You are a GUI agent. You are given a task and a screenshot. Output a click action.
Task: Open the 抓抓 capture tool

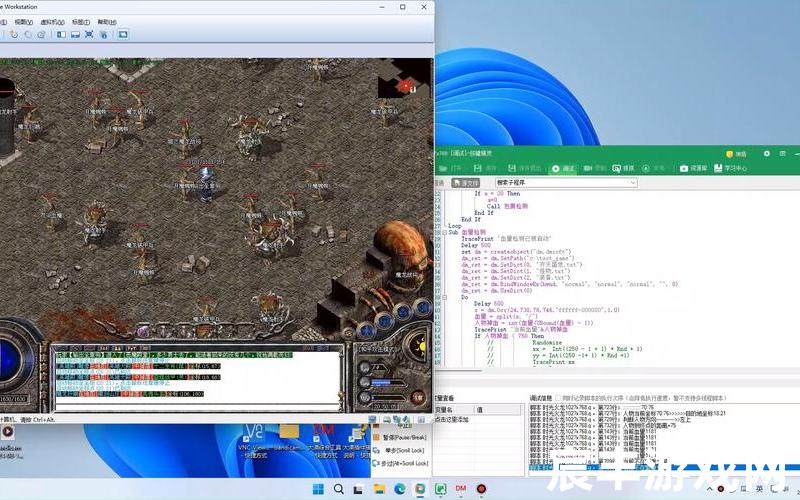point(623,168)
